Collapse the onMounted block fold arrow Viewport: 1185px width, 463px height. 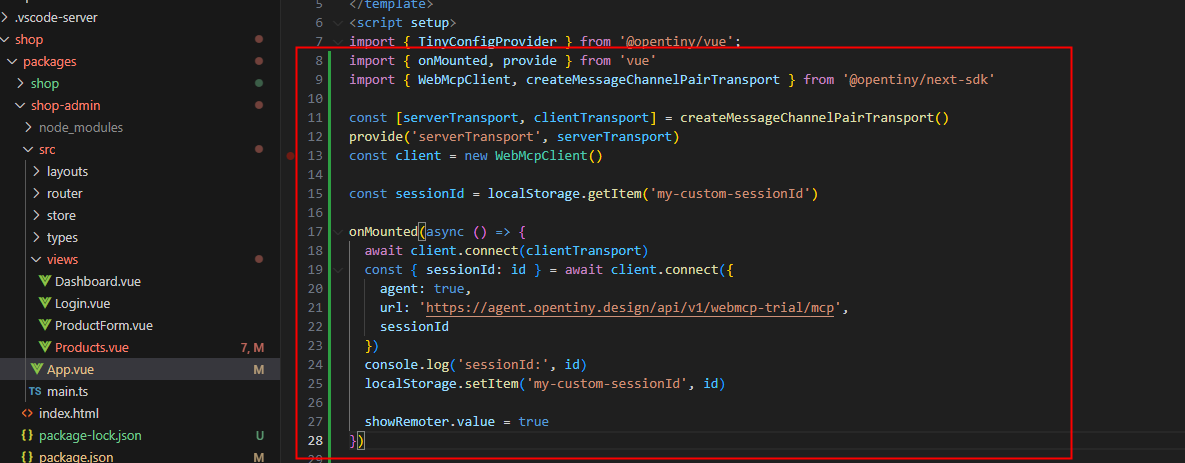[x=338, y=231]
